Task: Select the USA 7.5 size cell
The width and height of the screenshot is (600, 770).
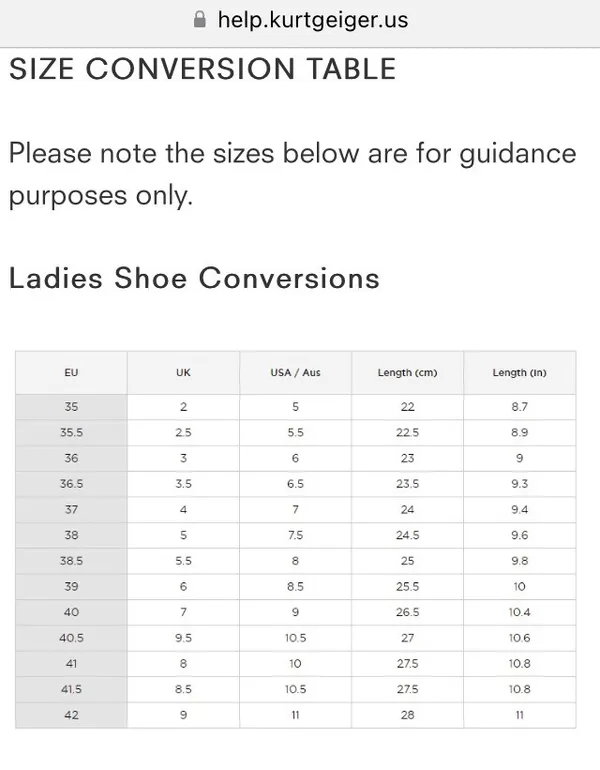Action: pos(296,535)
